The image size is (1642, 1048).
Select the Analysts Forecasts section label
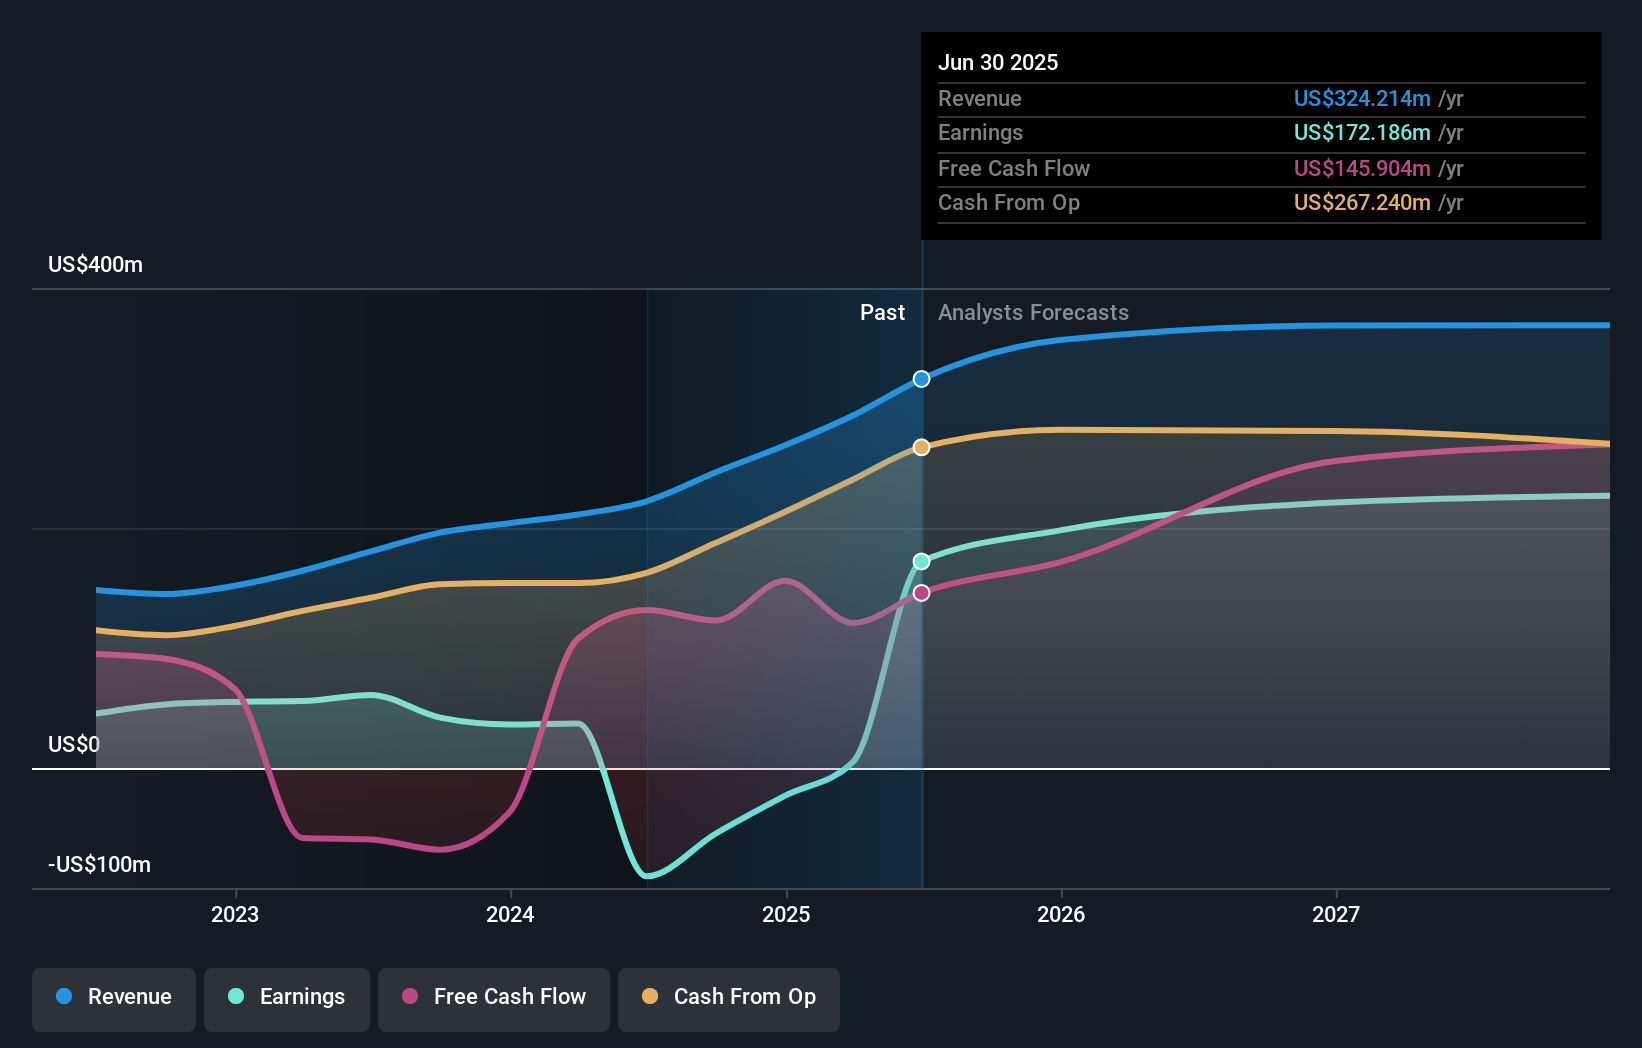coord(1033,312)
